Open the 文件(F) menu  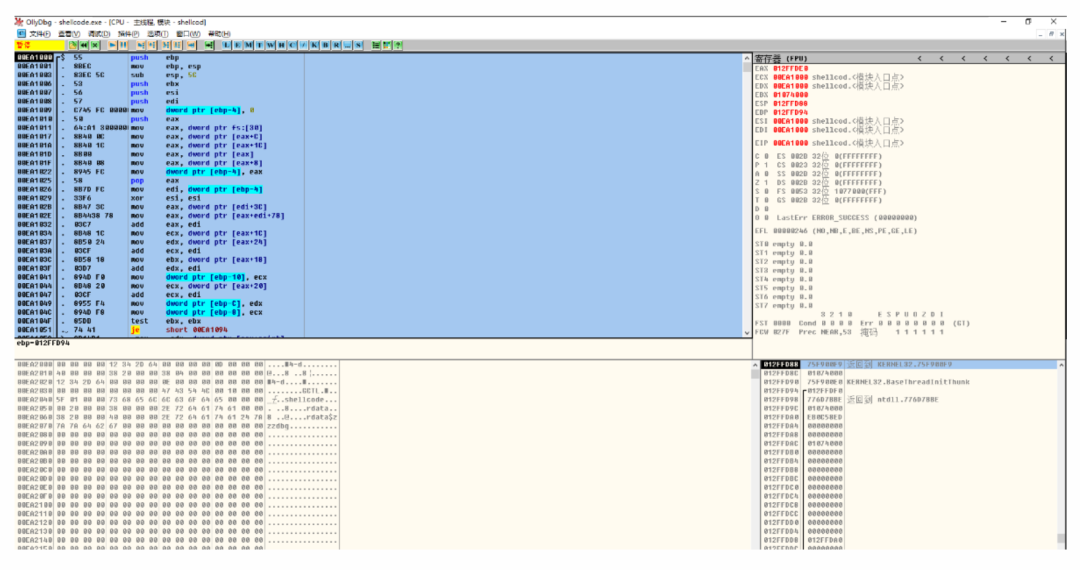coord(39,33)
